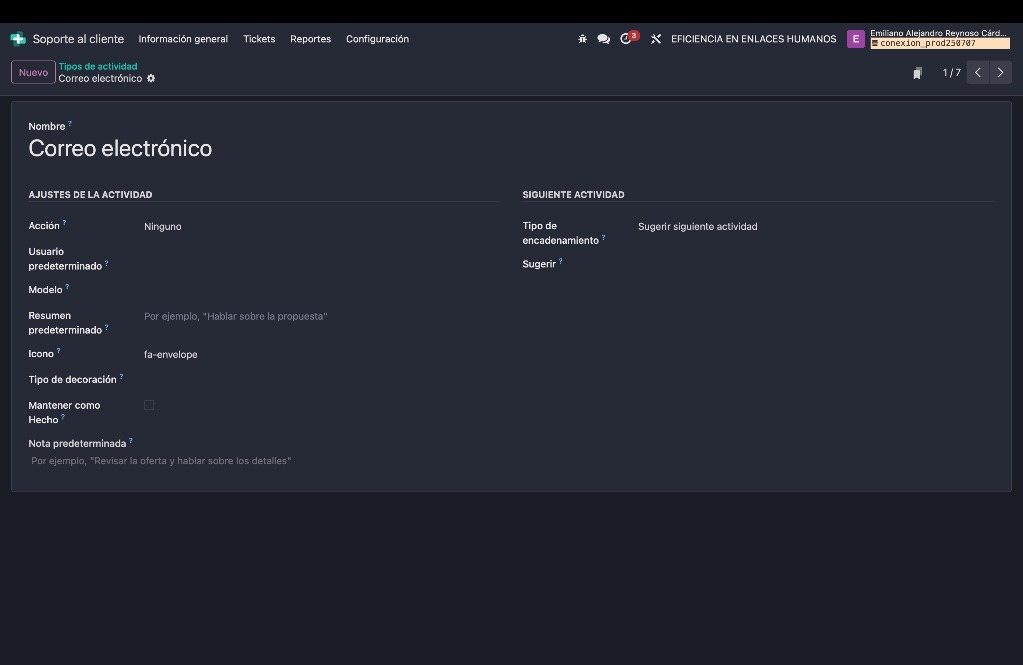Open the Configuración menu
This screenshot has width=1023, height=665.
377,39
